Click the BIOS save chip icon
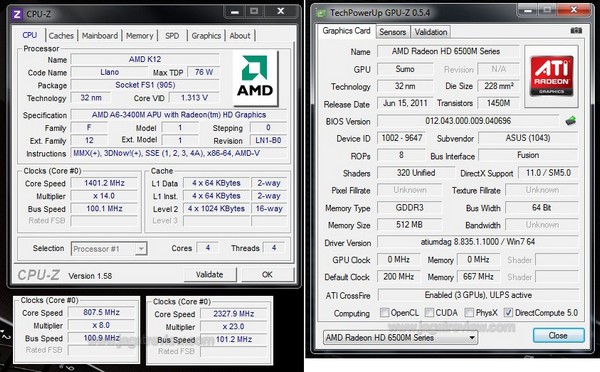The height and width of the screenshot is (372, 600). [571, 121]
